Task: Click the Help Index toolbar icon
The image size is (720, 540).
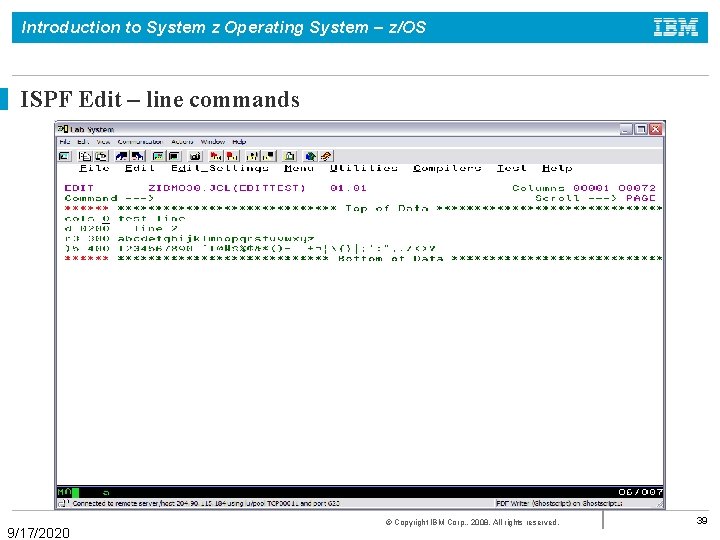Action: click(326, 156)
